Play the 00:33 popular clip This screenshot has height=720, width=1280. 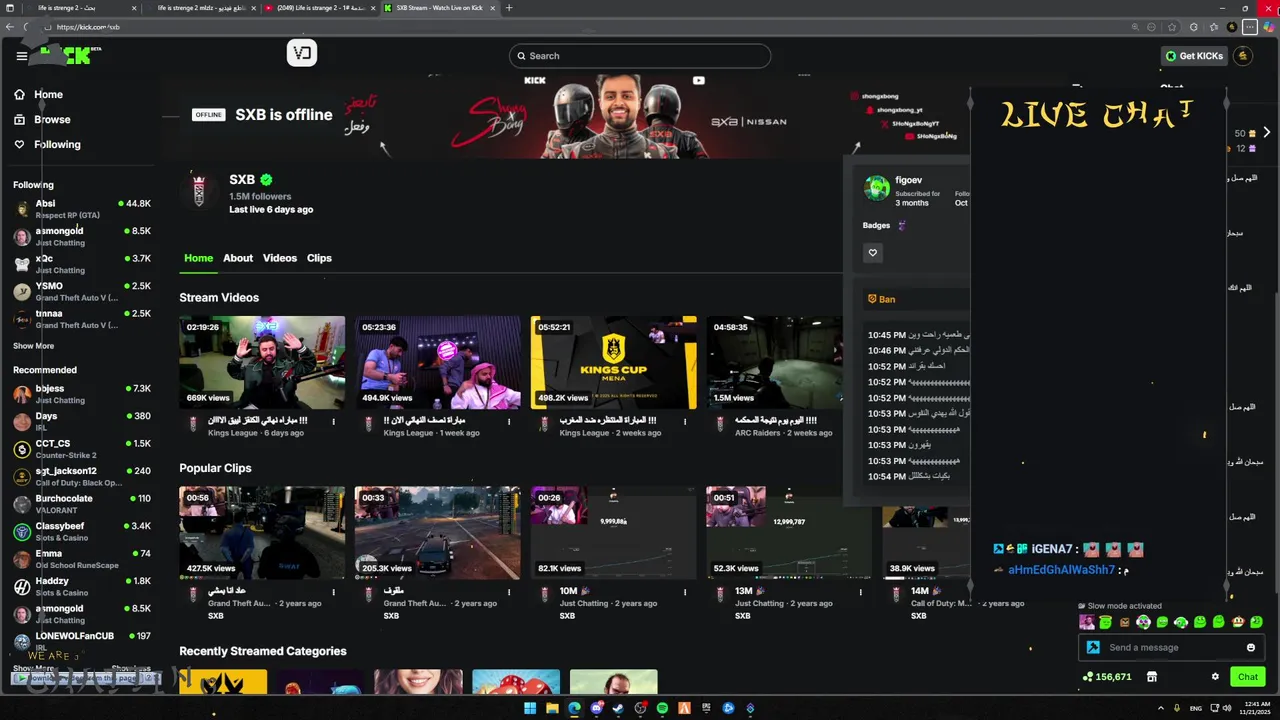pyautogui.click(x=438, y=532)
